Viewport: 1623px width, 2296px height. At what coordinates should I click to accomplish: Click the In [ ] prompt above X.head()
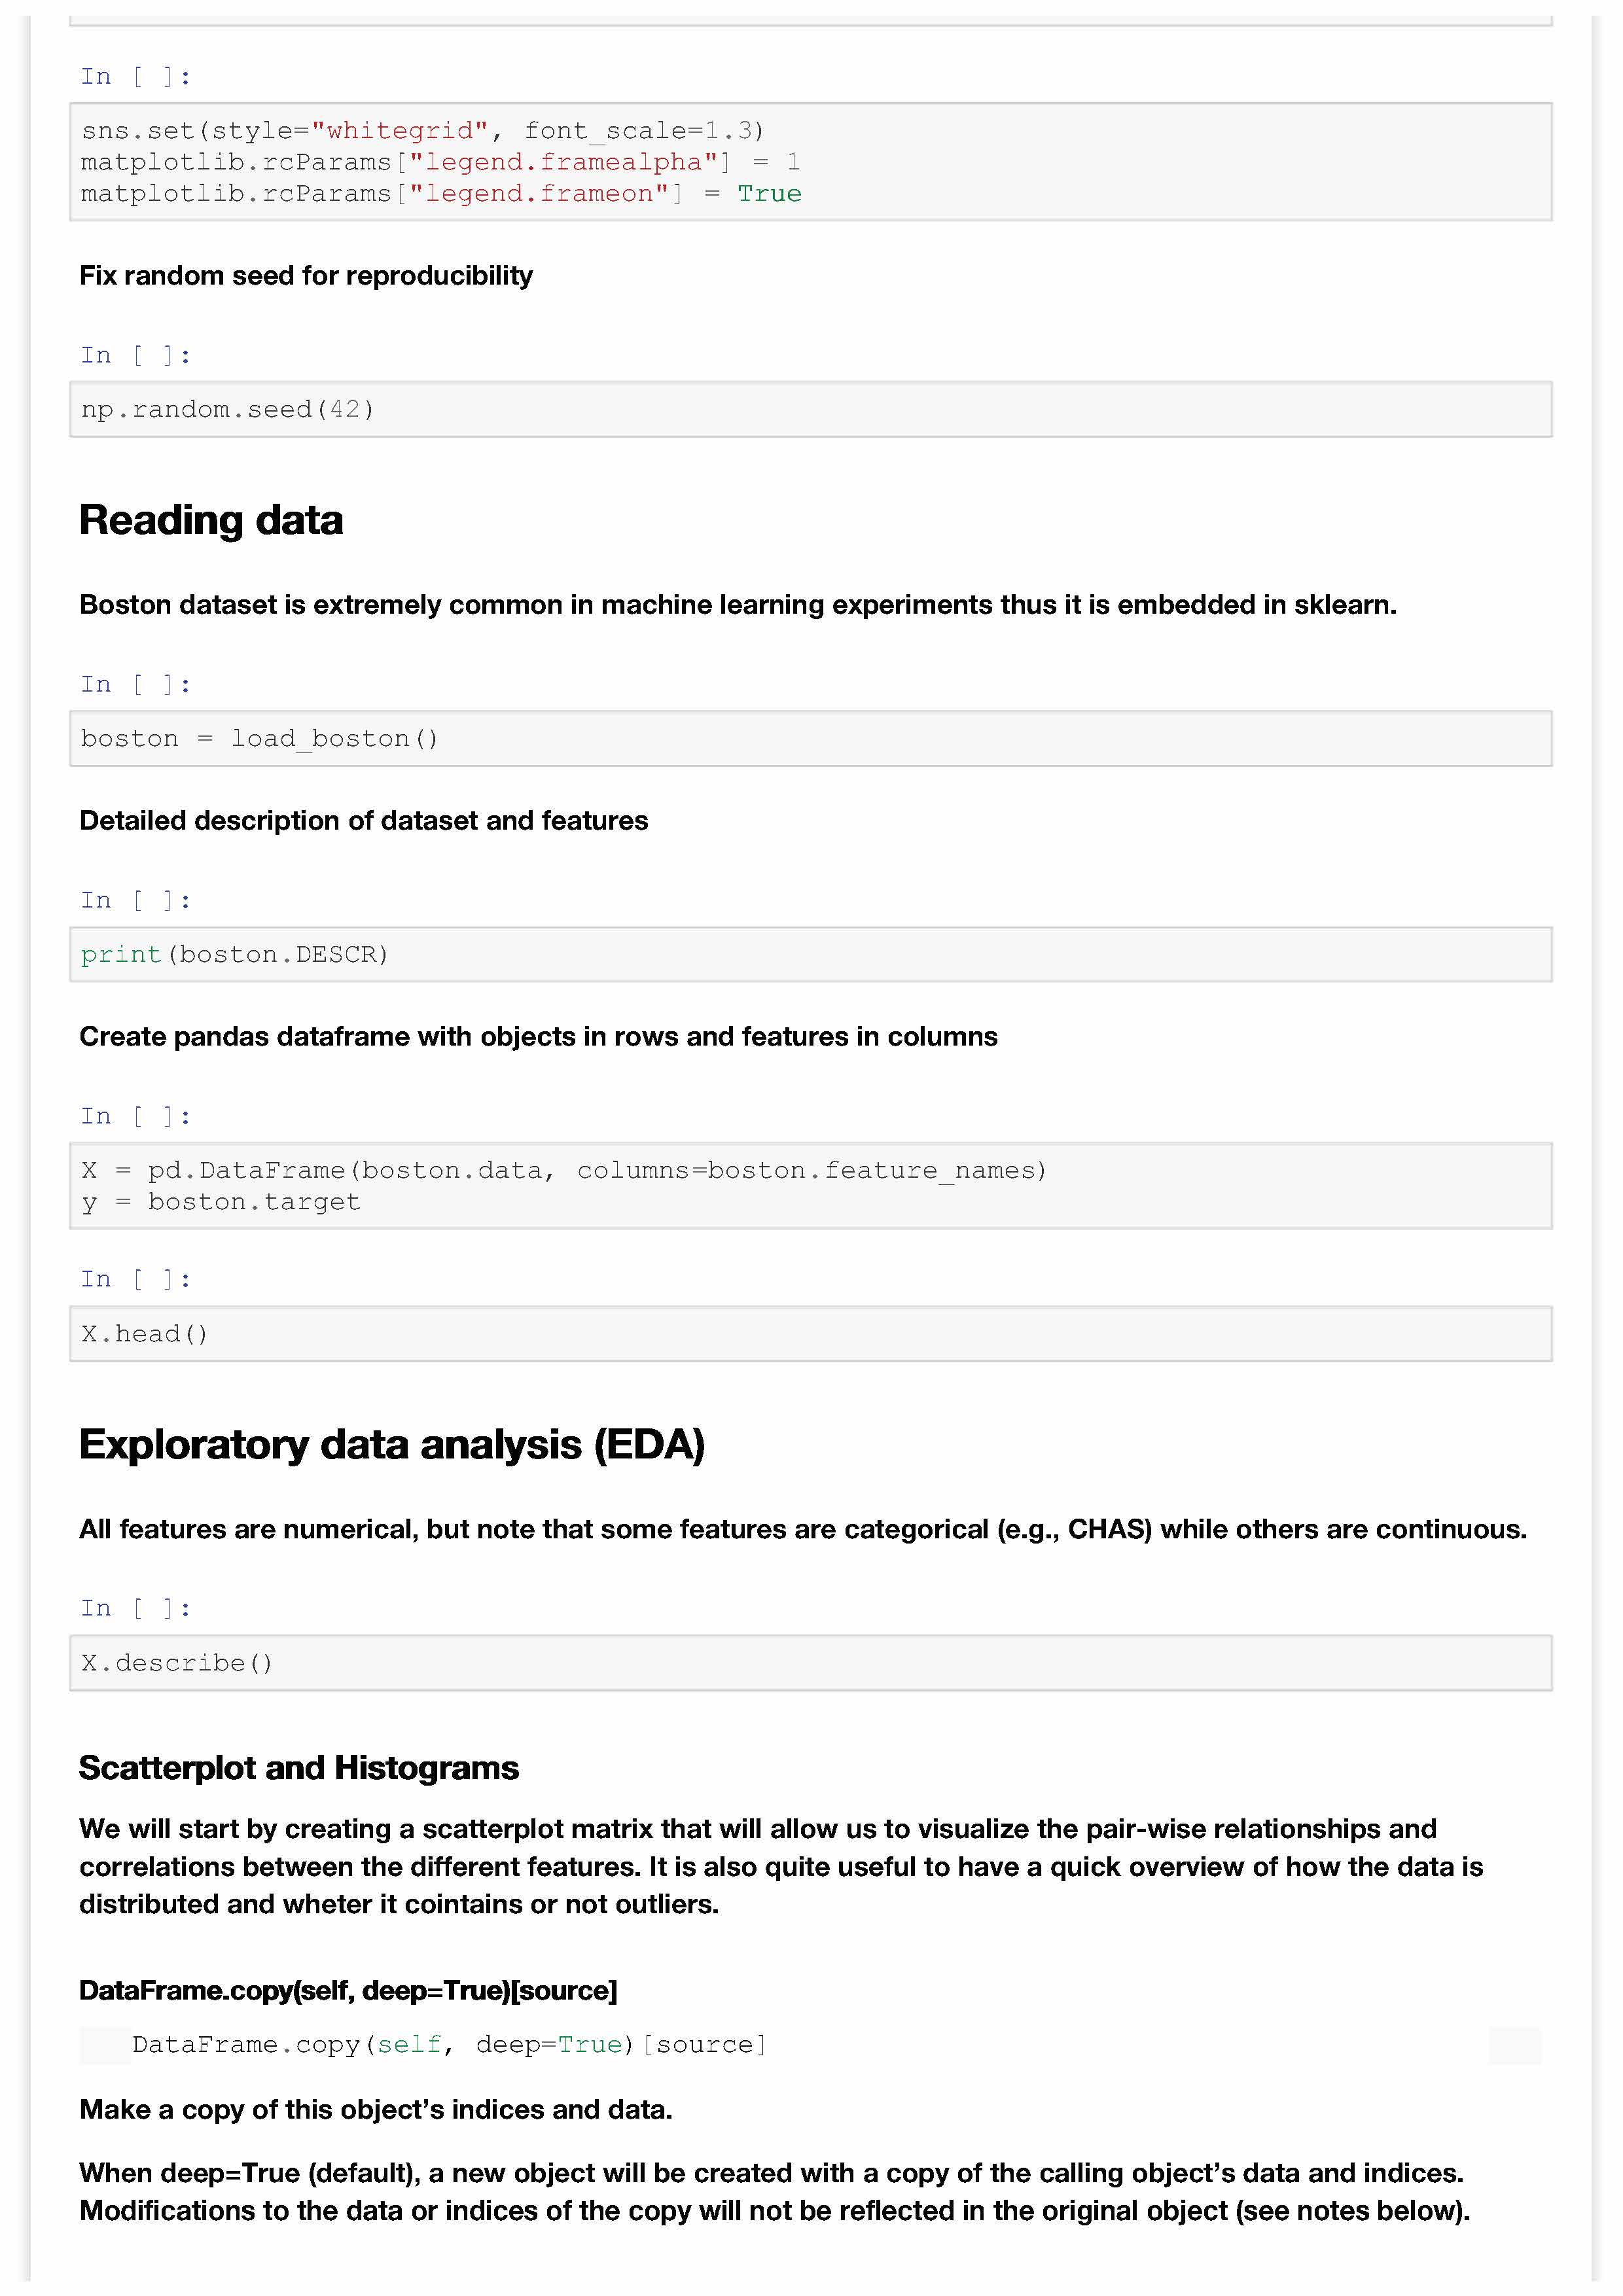pyautogui.click(x=135, y=1279)
